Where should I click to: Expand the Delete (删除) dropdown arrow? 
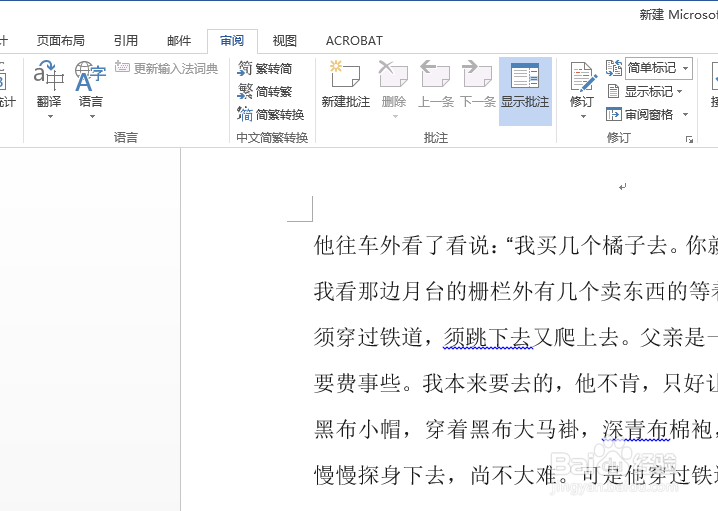395,116
